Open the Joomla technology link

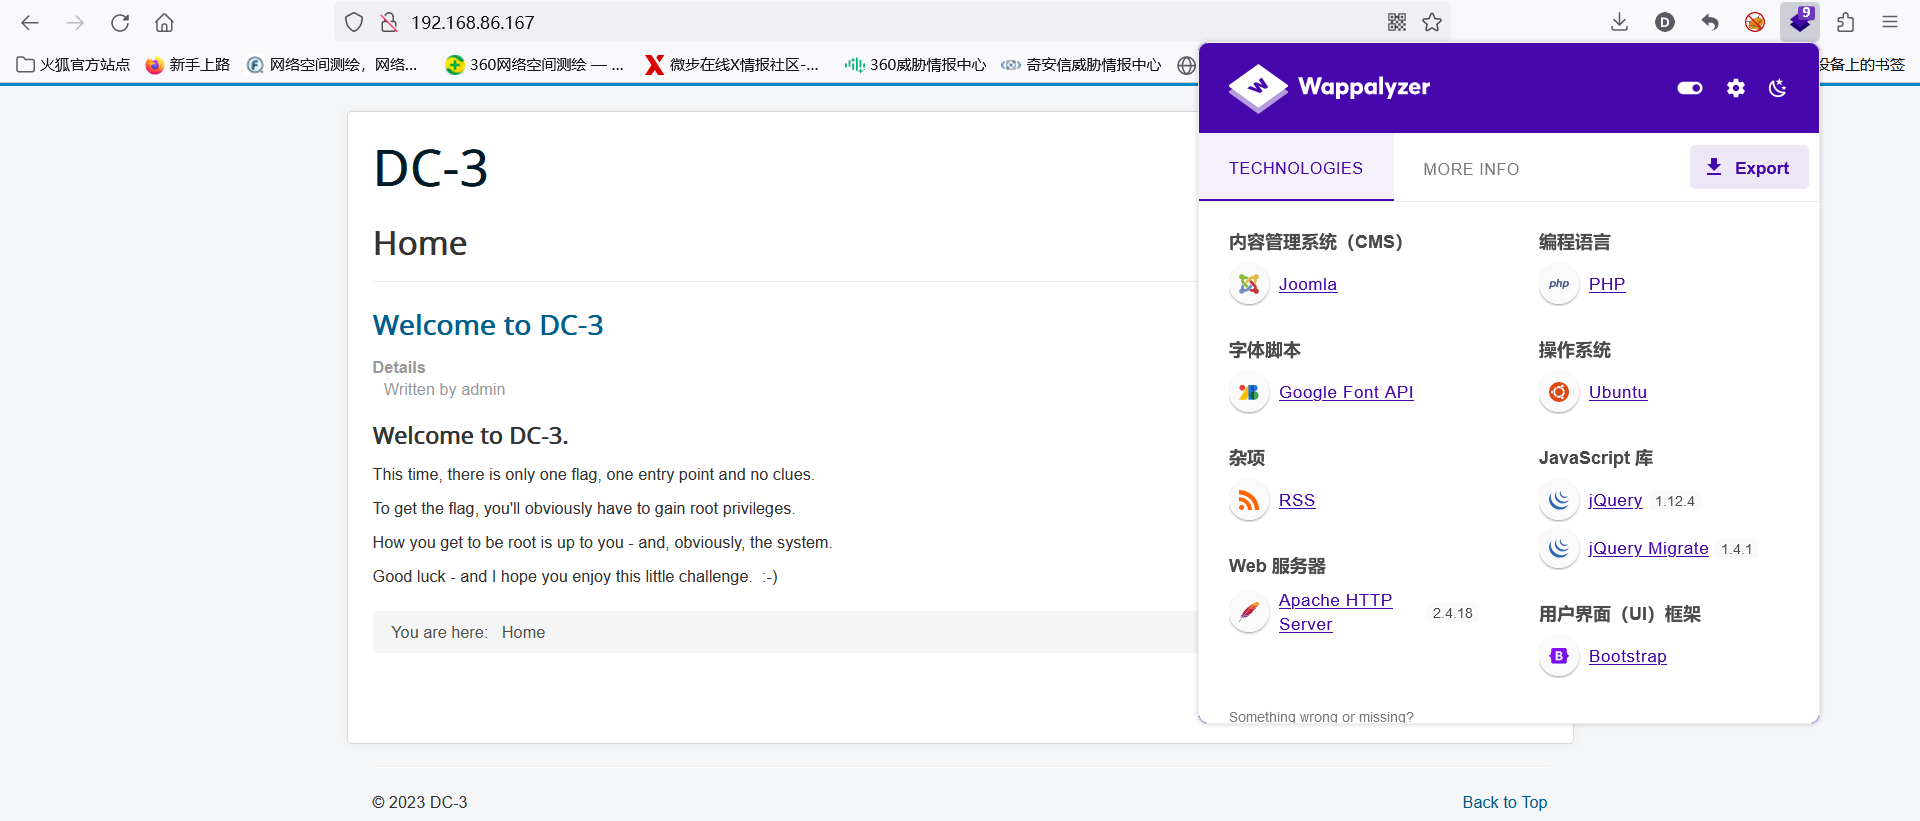(1307, 284)
